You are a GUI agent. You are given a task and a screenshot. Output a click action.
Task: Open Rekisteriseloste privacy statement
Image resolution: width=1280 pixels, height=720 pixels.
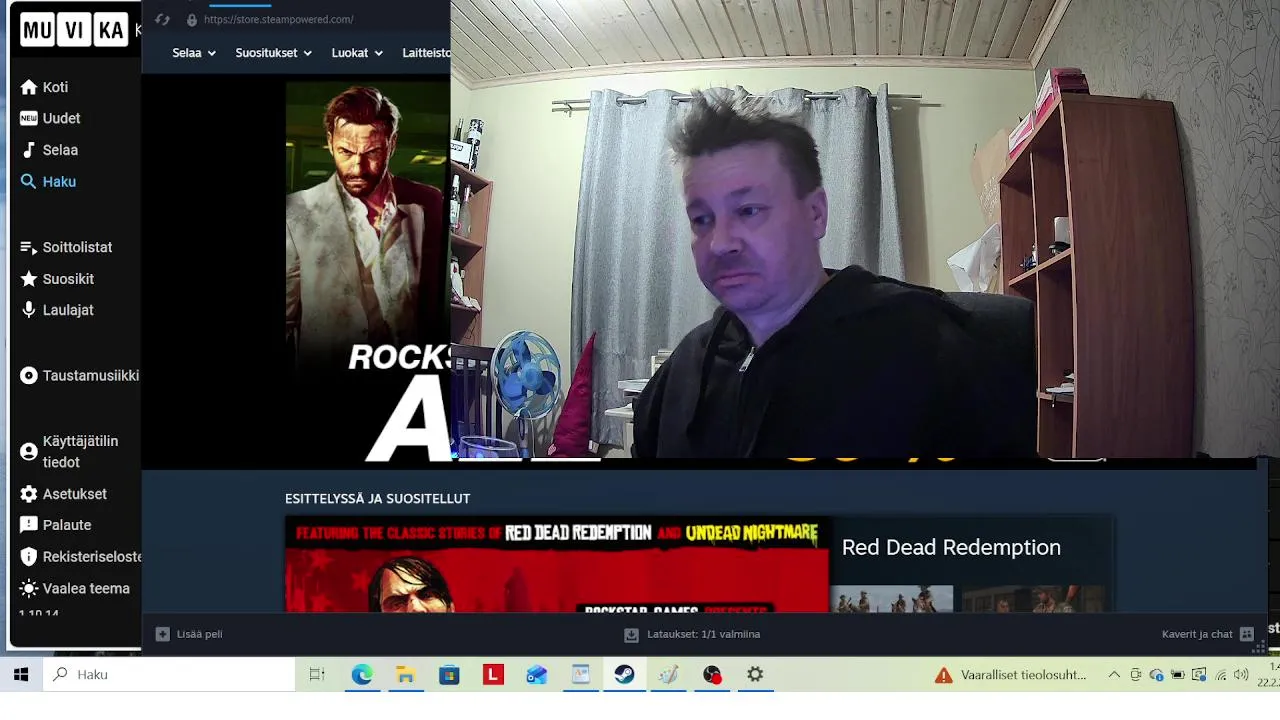pyautogui.click(x=80, y=557)
